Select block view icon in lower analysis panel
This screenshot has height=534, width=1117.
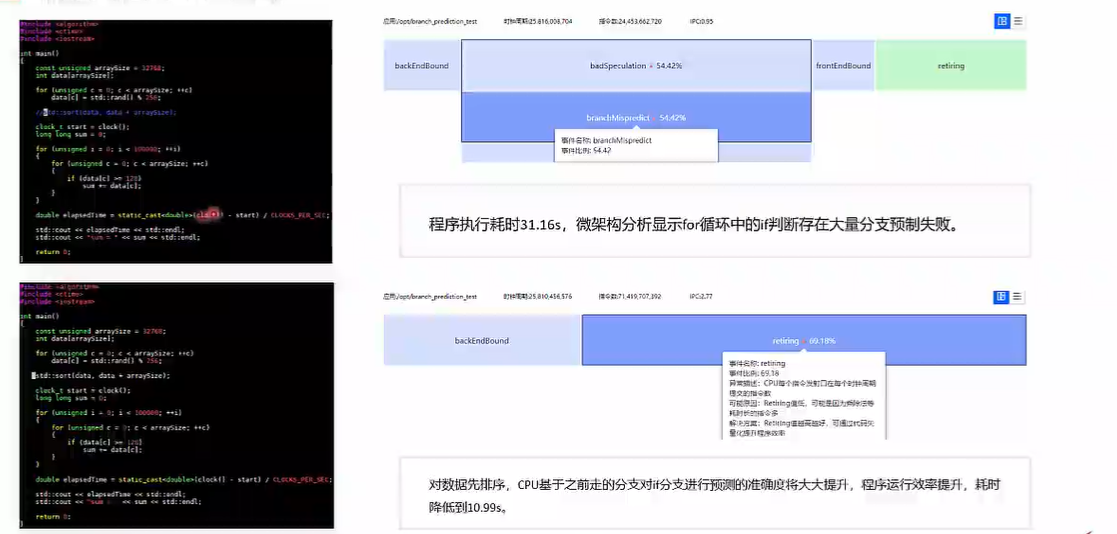[x=1002, y=297]
